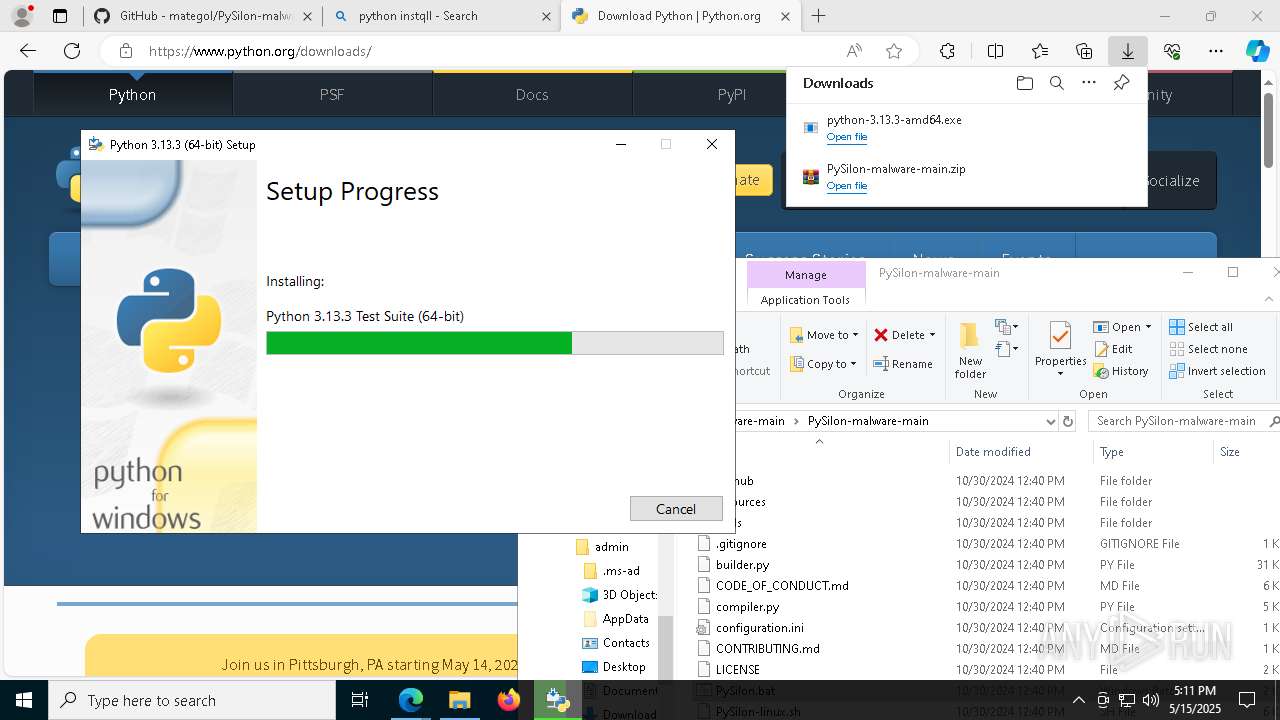
Task: Create New folder in Explorer
Action: click(970, 350)
